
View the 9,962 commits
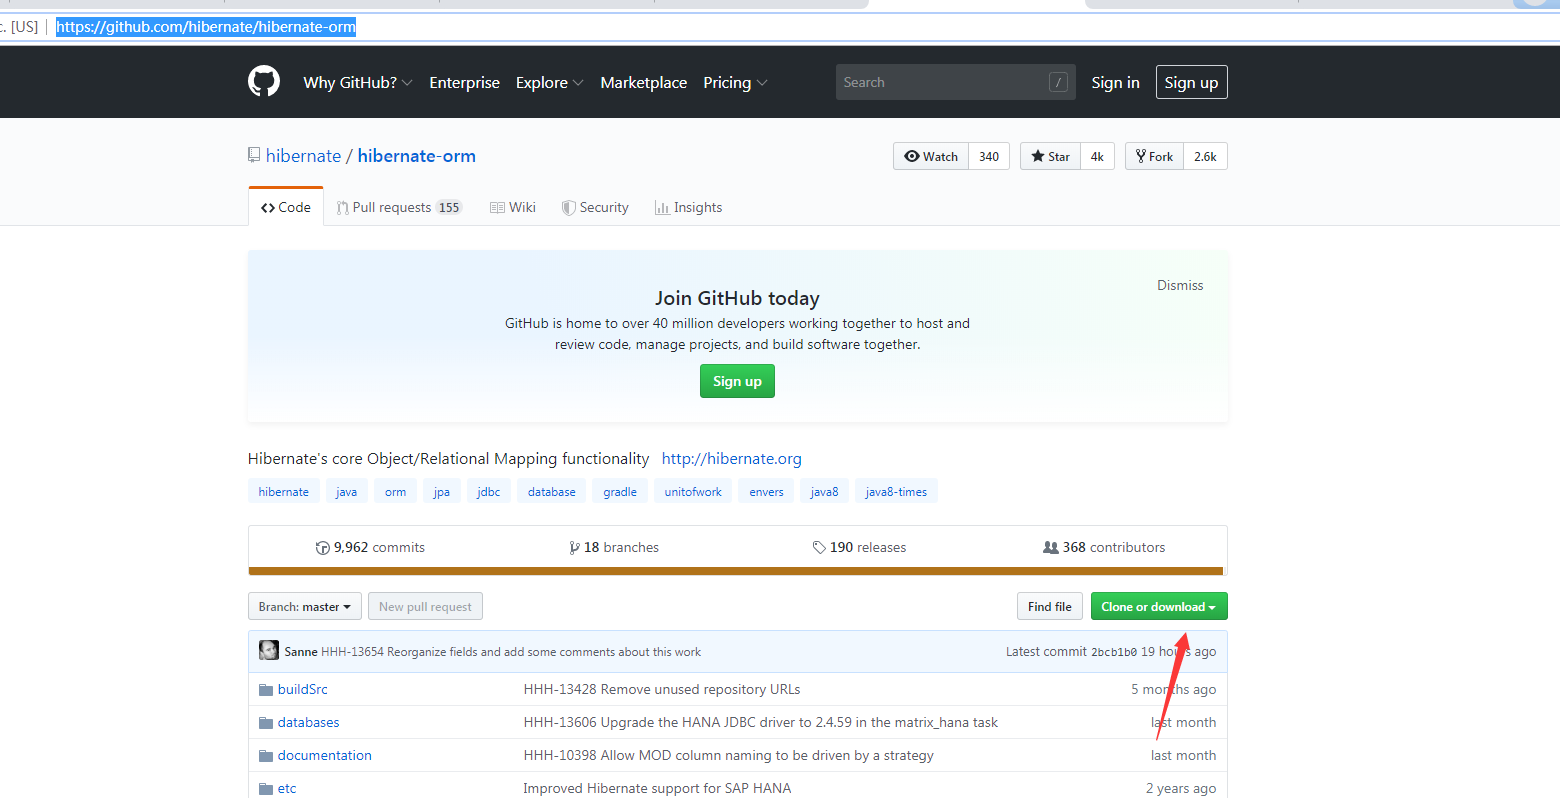coord(370,548)
